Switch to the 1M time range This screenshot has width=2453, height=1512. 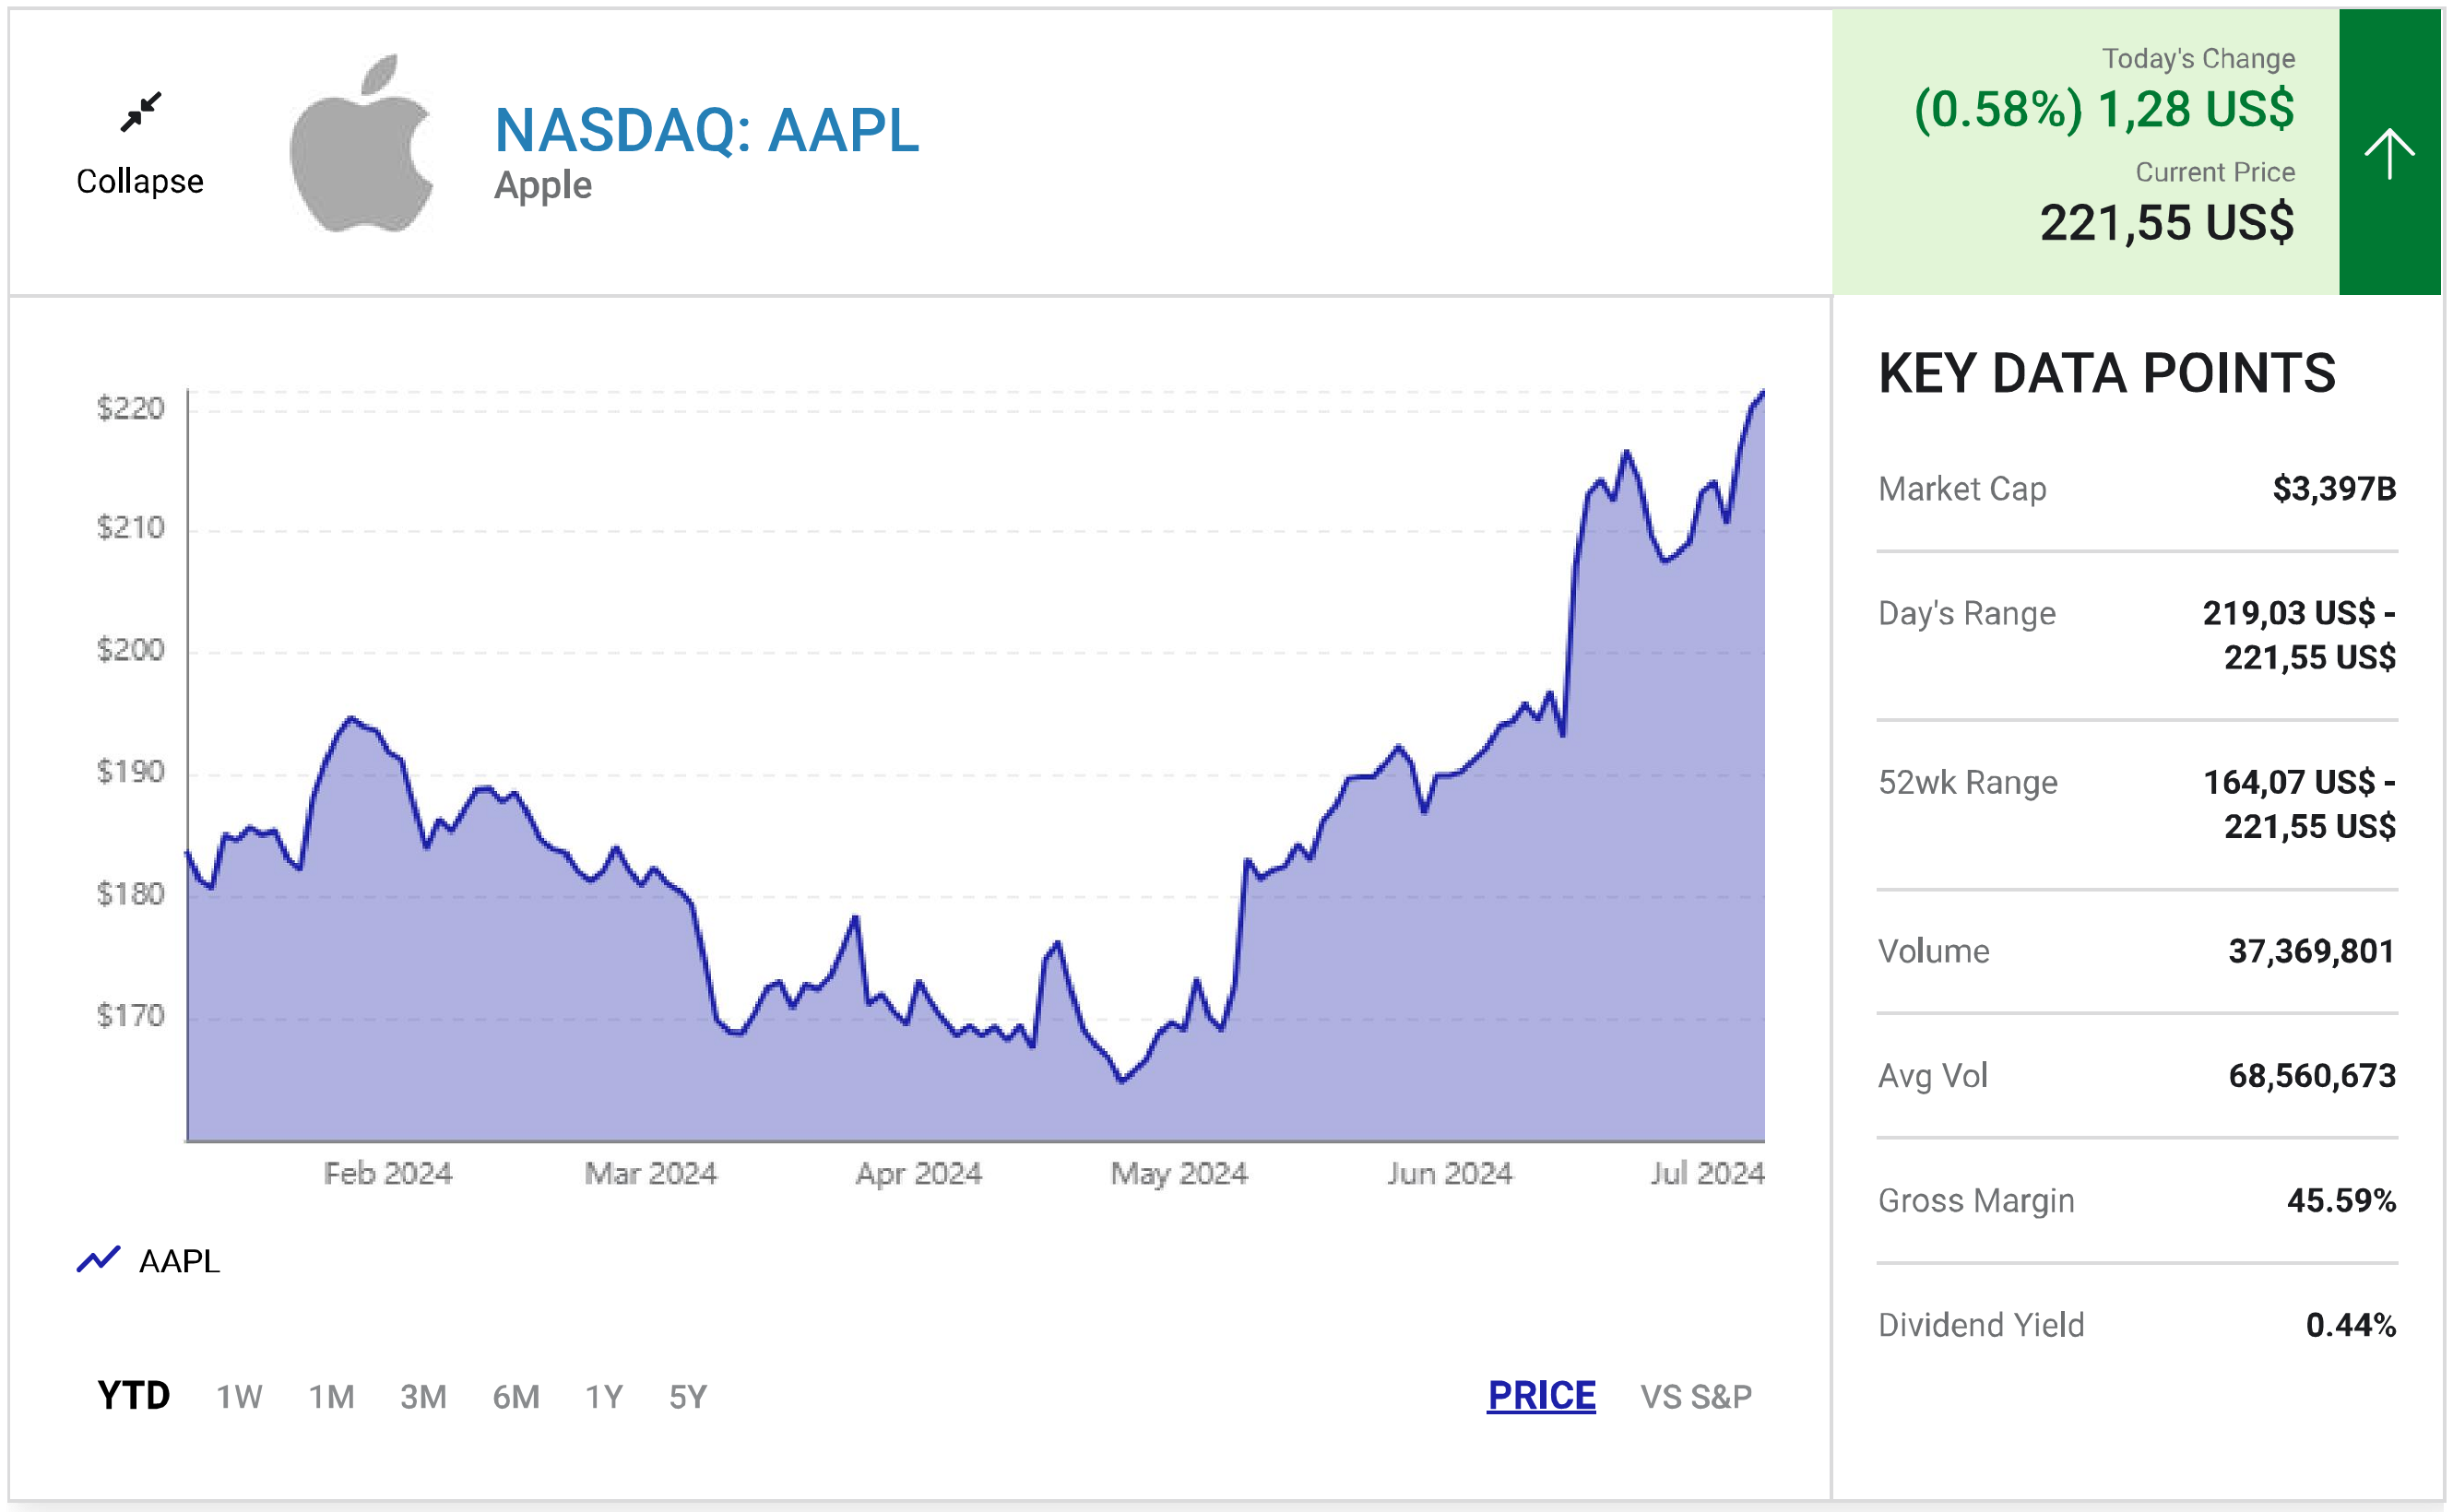point(331,1396)
